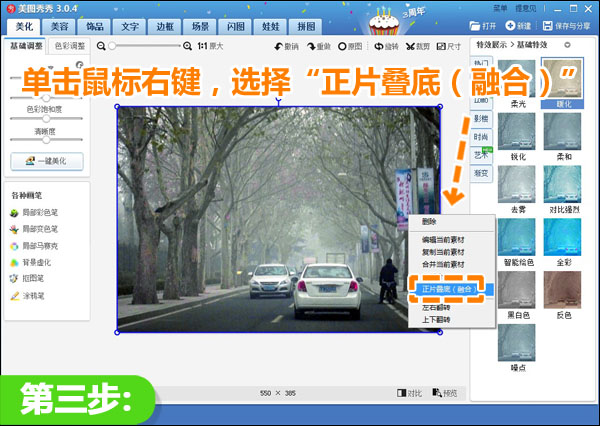This screenshot has width=600, height=426.
Task: Click the zoom level slider track
Action: tap(145, 46)
